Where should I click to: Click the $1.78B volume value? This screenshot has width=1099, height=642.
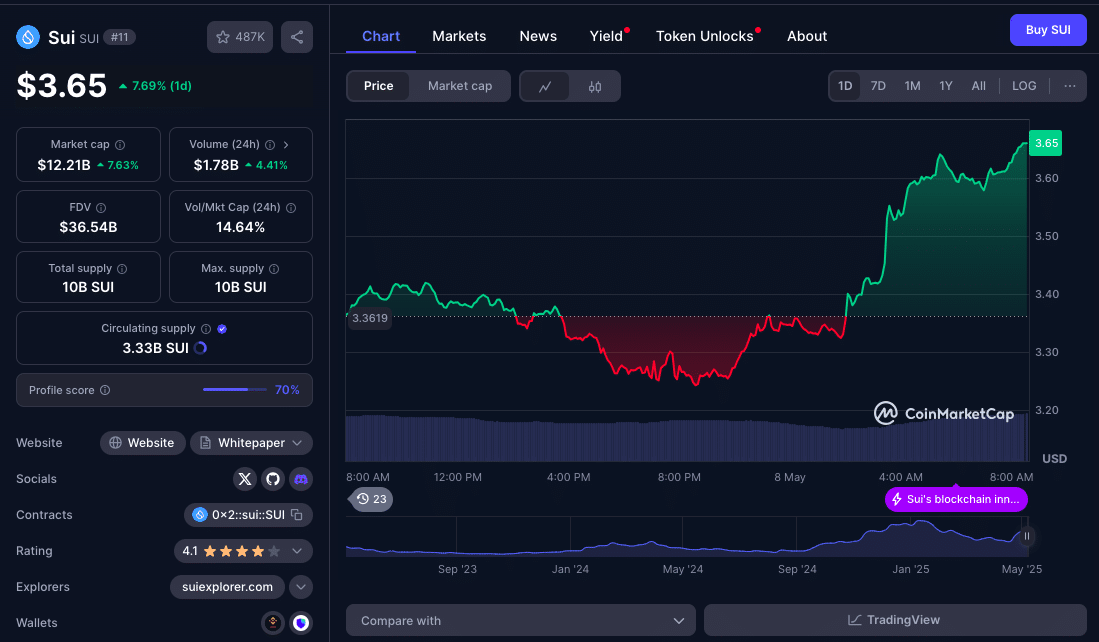216,165
